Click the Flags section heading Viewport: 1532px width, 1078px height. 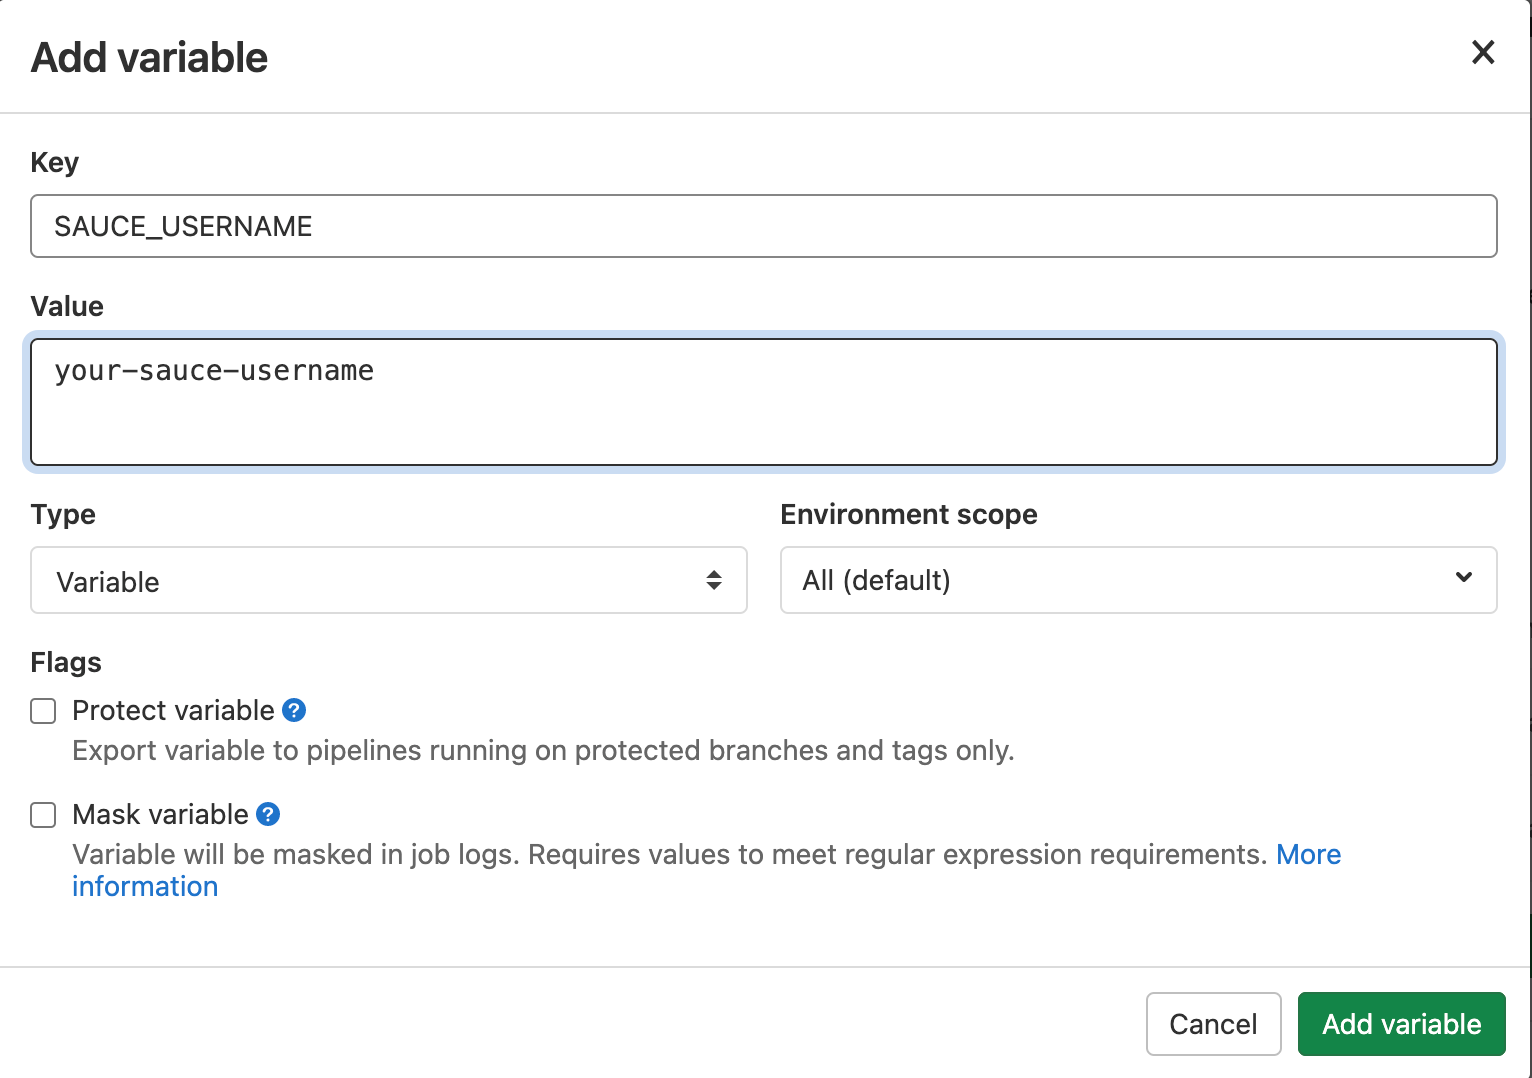(65, 662)
